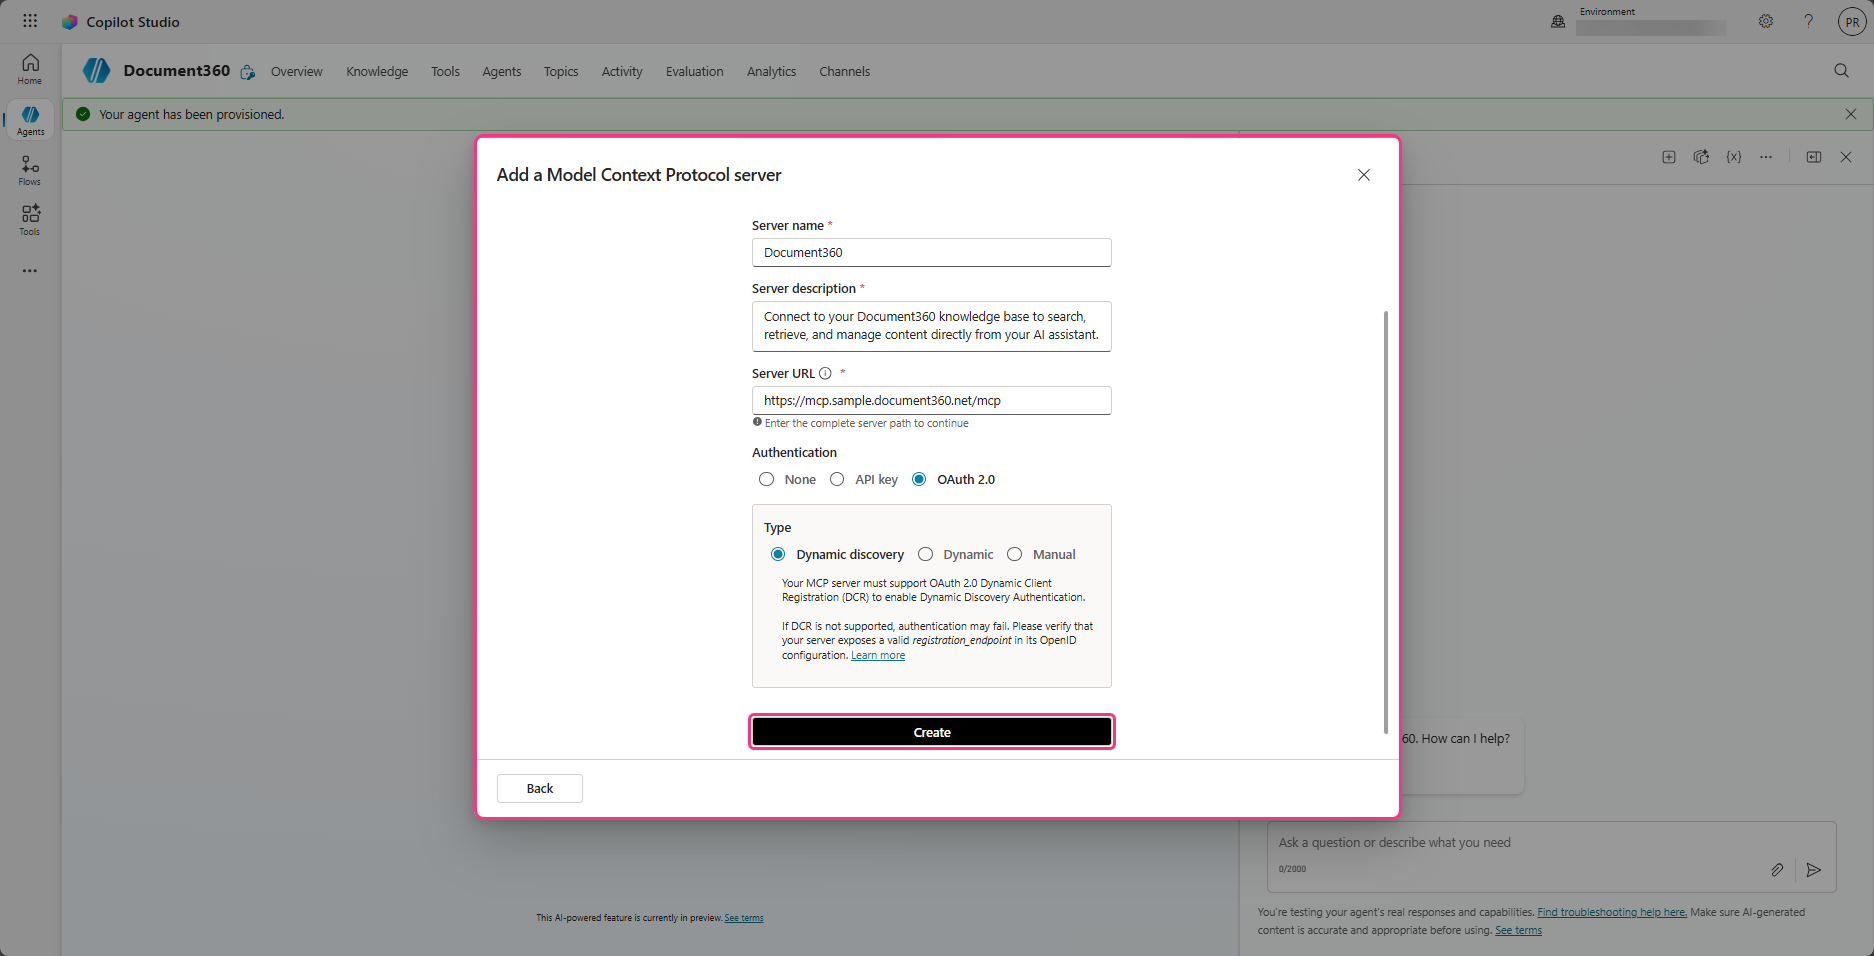Click the Server name input field
1874x956 pixels.
click(931, 252)
